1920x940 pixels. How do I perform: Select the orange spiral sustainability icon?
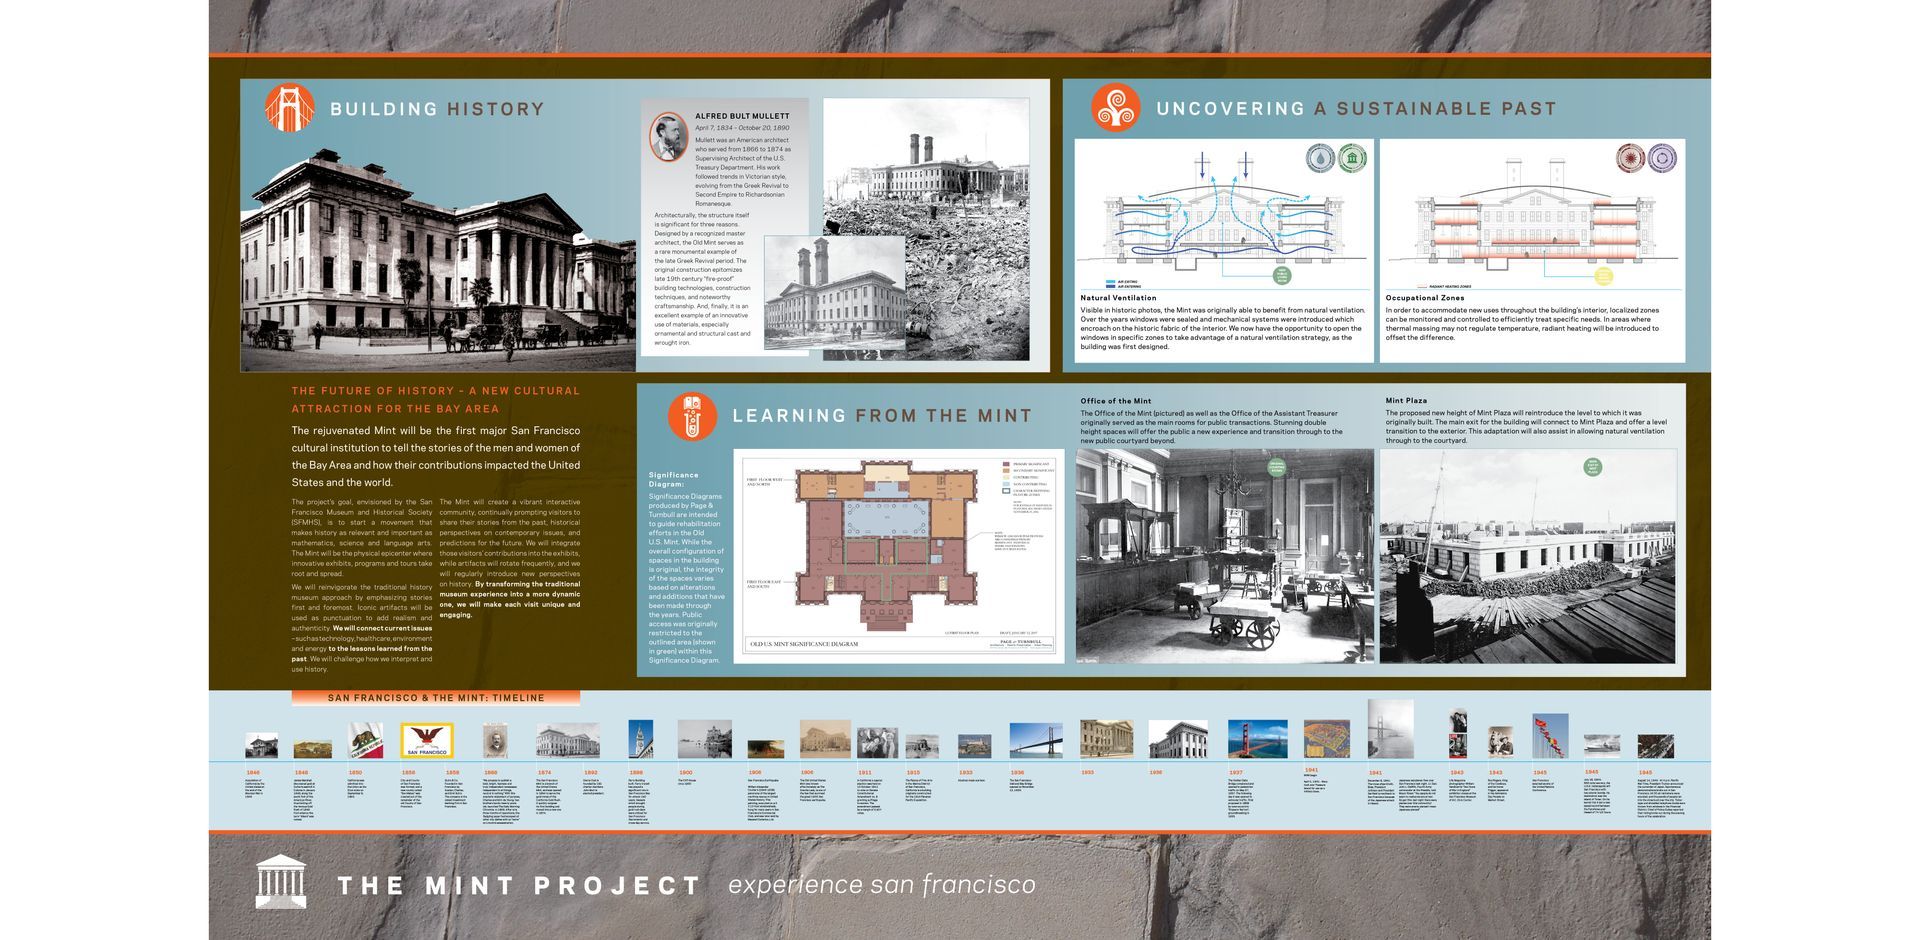coord(1116,108)
